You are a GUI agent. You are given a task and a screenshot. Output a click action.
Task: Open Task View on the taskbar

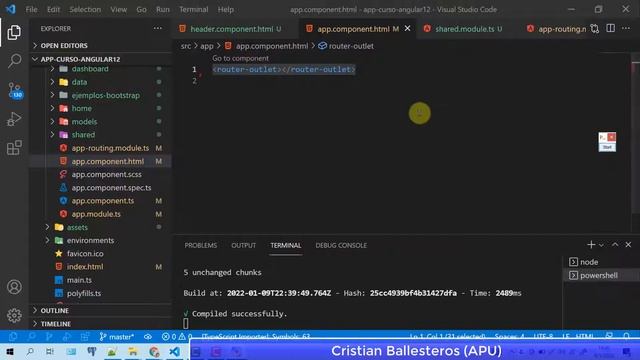click(x=50, y=351)
